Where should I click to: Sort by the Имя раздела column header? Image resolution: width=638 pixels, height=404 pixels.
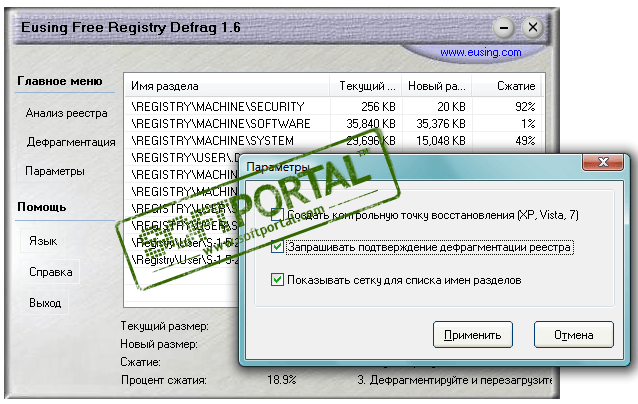[x=226, y=86]
